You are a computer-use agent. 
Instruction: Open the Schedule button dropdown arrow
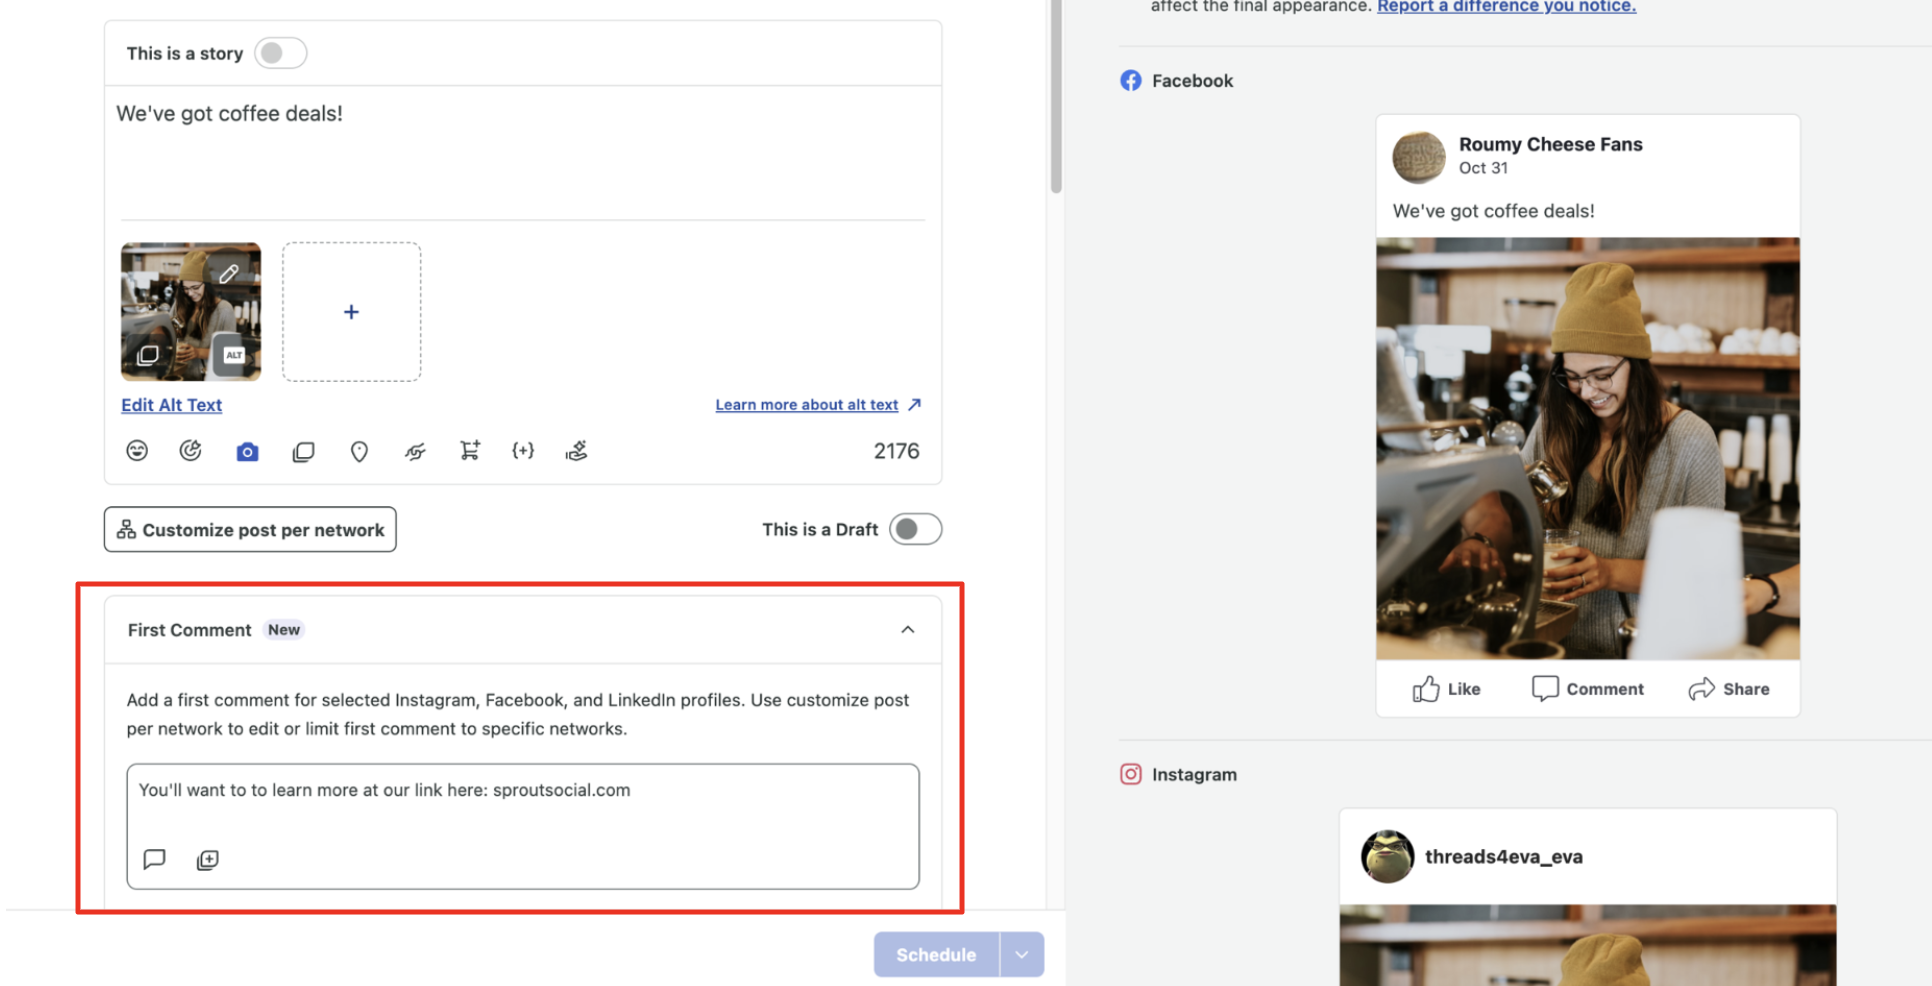(x=1021, y=955)
